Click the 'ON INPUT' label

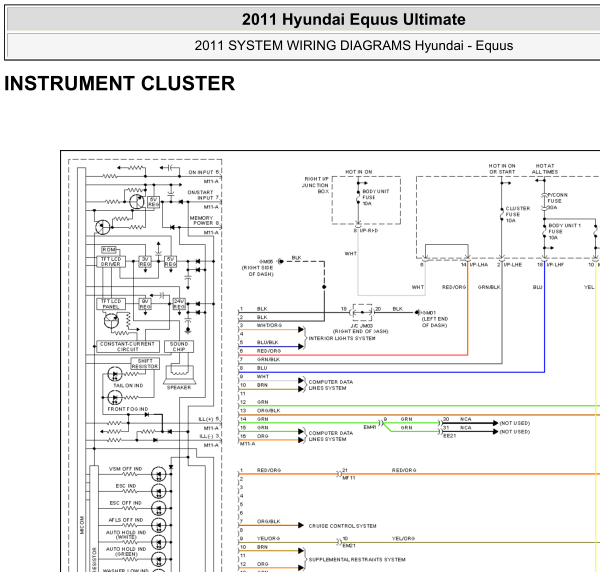coord(201,172)
